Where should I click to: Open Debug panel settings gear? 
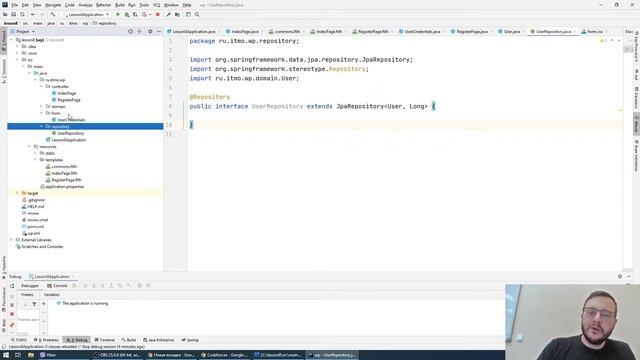click(x=620, y=276)
